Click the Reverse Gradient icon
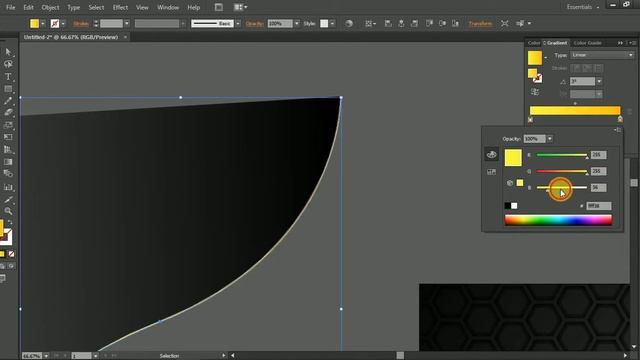The image size is (640, 360). click(535, 92)
